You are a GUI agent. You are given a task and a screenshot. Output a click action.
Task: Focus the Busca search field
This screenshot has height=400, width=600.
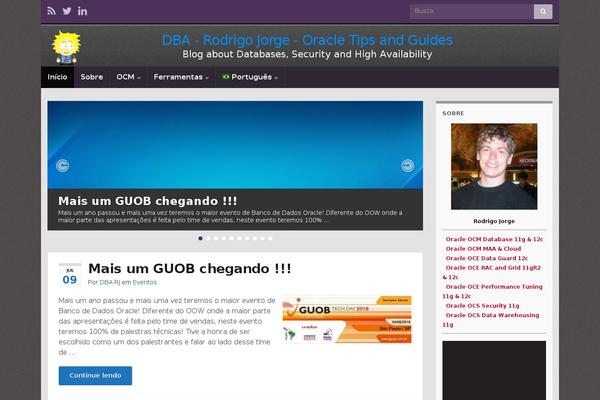[x=472, y=11]
